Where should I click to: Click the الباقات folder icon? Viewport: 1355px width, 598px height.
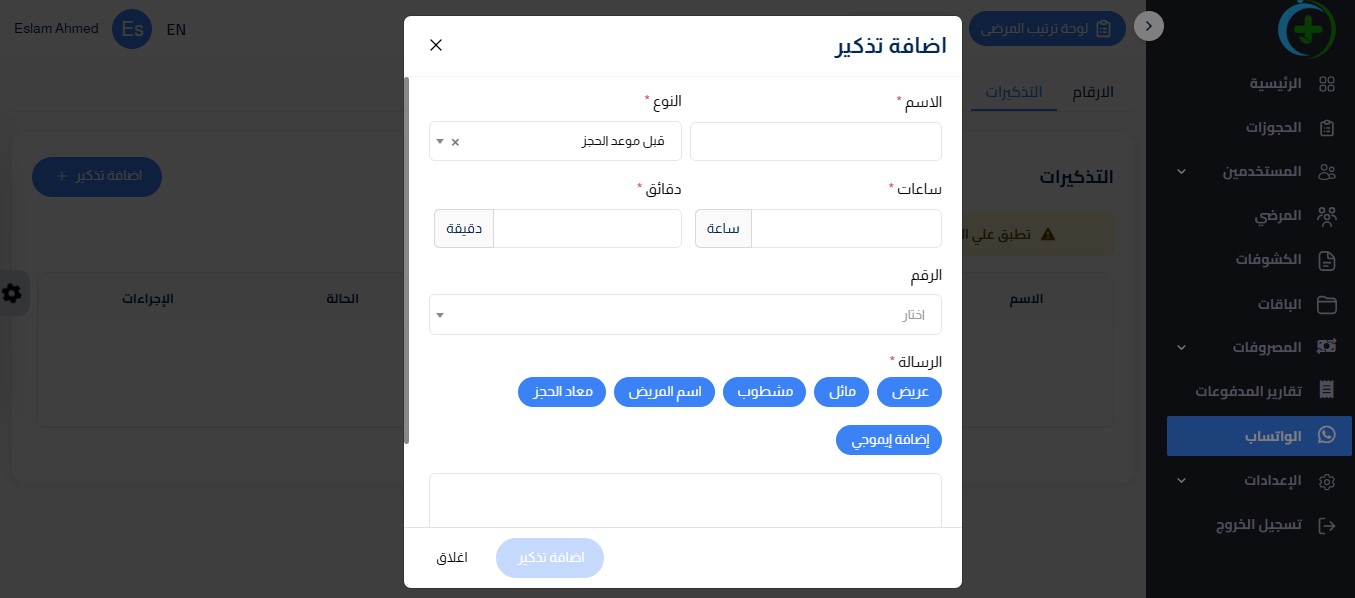point(1327,304)
